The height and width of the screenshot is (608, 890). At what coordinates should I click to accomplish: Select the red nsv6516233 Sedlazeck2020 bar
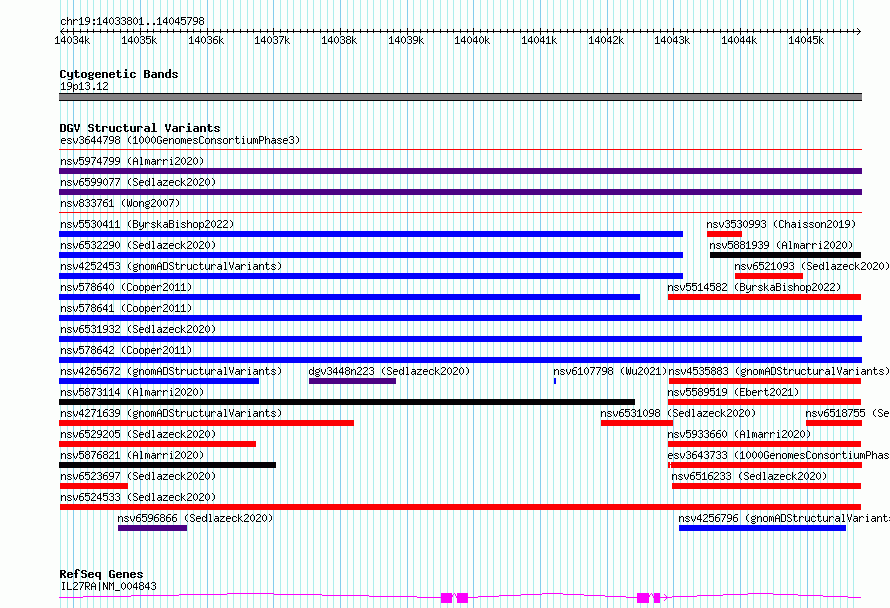pyautogui.click(x=766, y=486)
